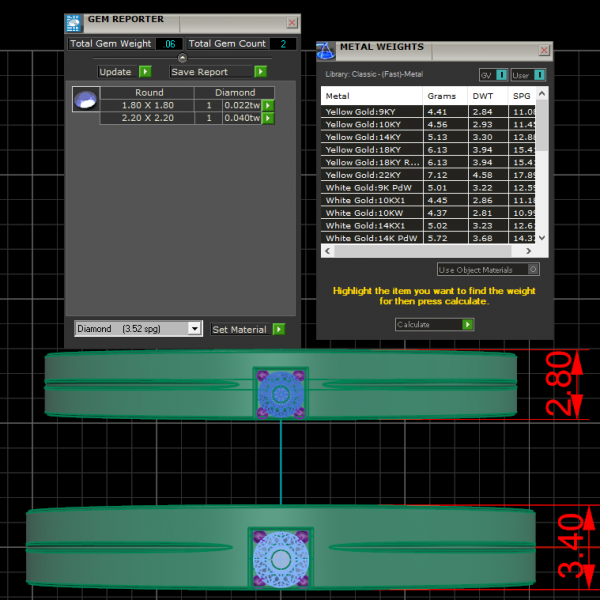Close the Gem Reporter panel

(x=291, y=22)
